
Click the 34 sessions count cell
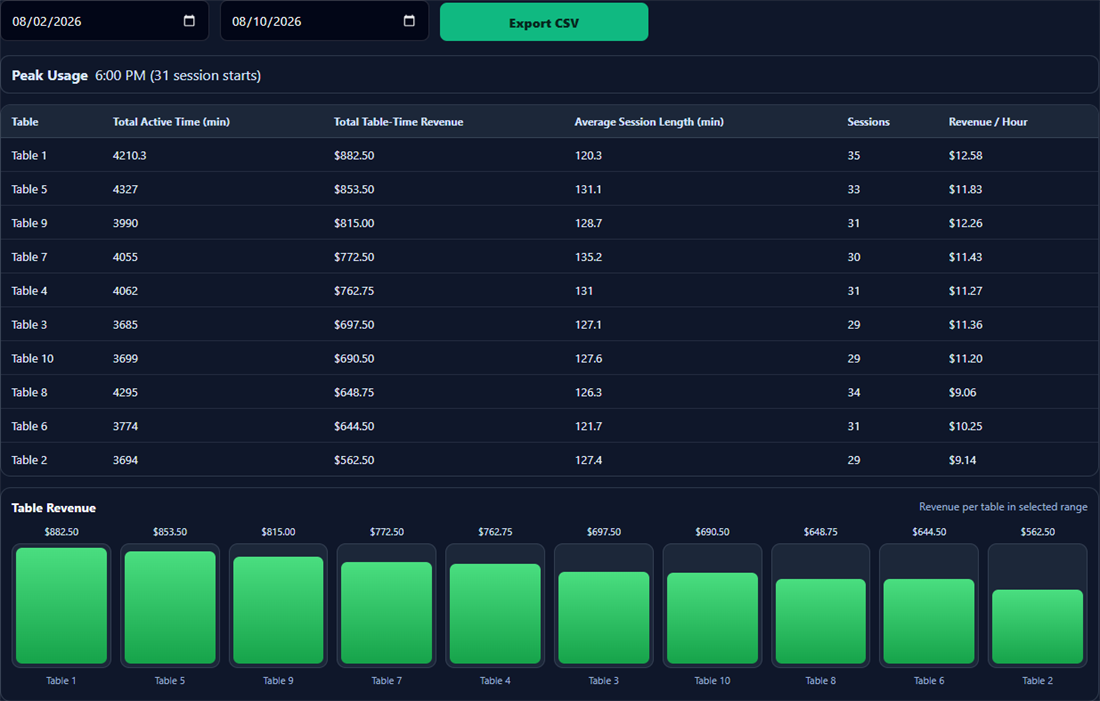pyautogui.click(x=854, y=392)
